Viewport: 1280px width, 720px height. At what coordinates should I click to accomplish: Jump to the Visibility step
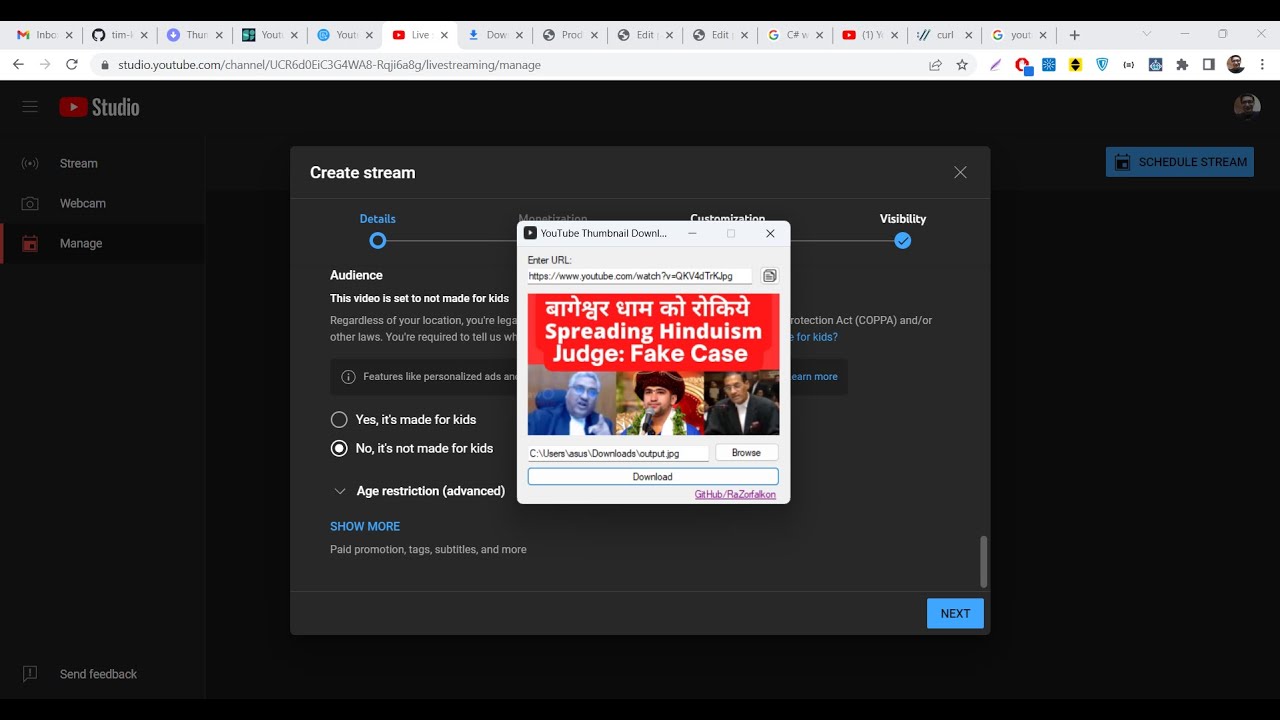(902, 240)
